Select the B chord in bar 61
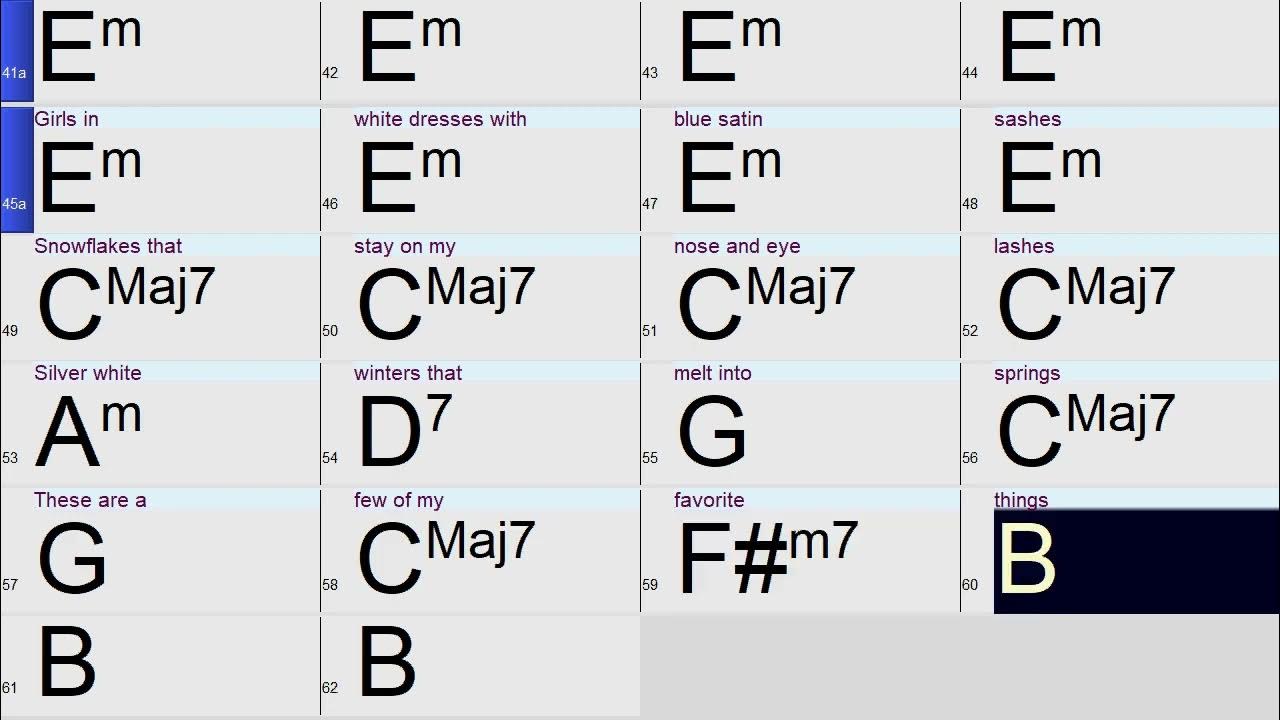Screen dimensions: 1280x720 pos(66,662)
